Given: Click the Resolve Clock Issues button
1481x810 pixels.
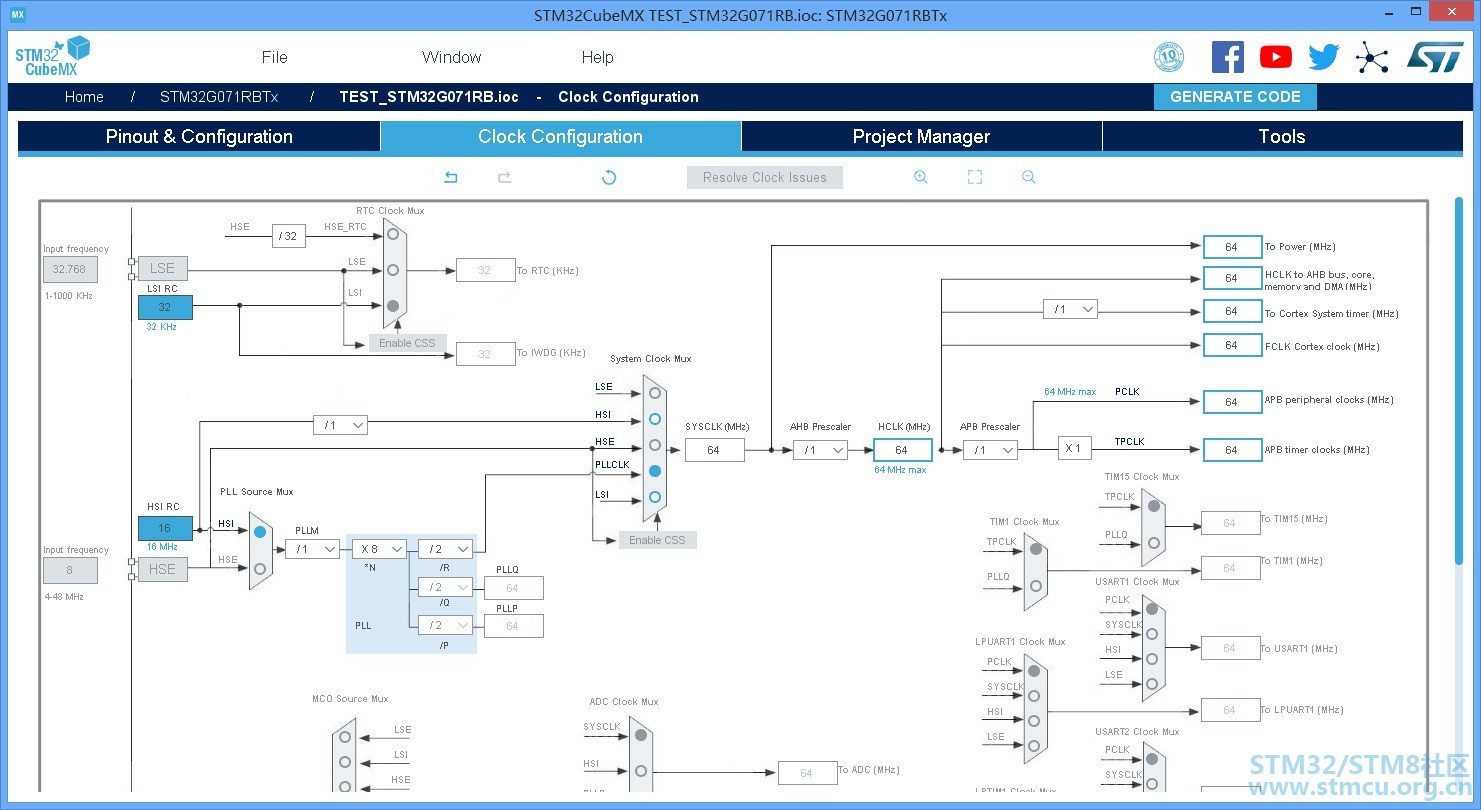Looking at the screenshot, I should click(x=765, y=177).
